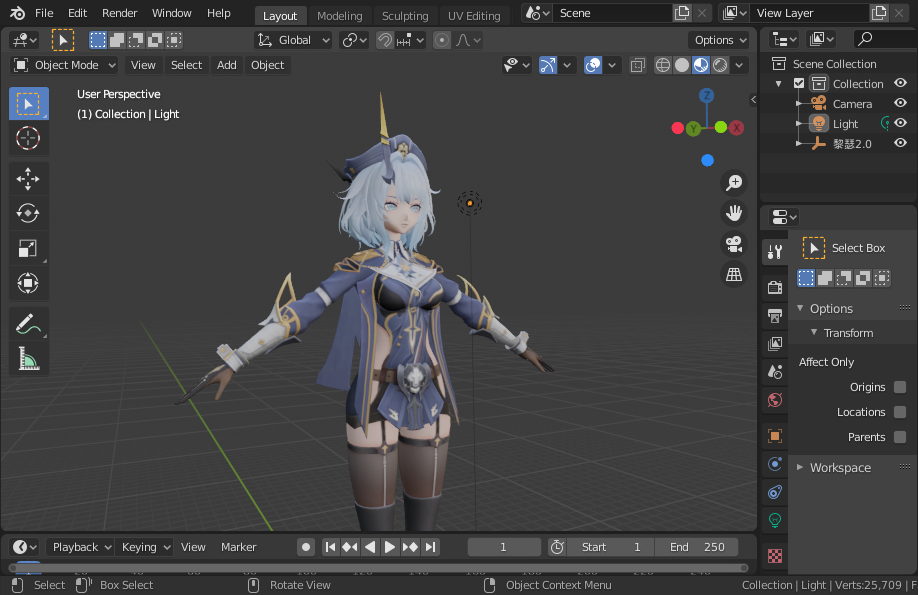The width and height of the screenshot is (918, 595).
Task: Switch to the Modeling workspace tab
Action: (340, 16)
